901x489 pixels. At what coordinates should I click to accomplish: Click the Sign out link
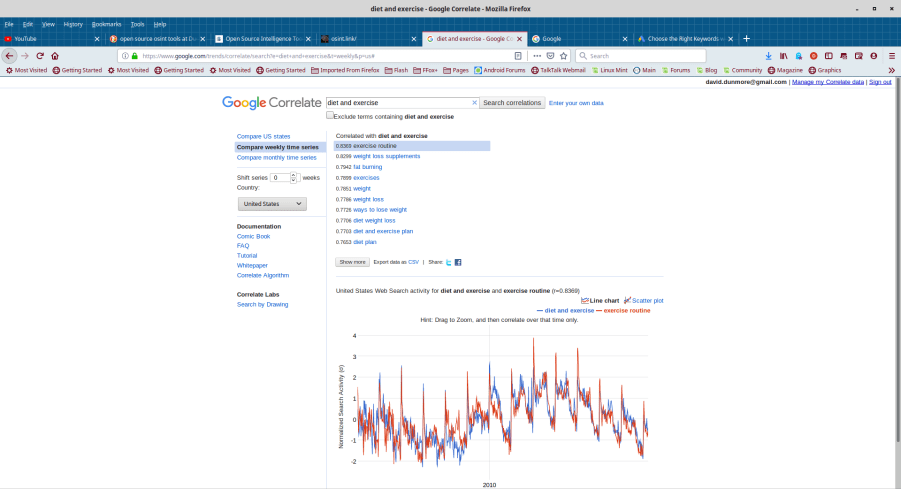point(880,82)
